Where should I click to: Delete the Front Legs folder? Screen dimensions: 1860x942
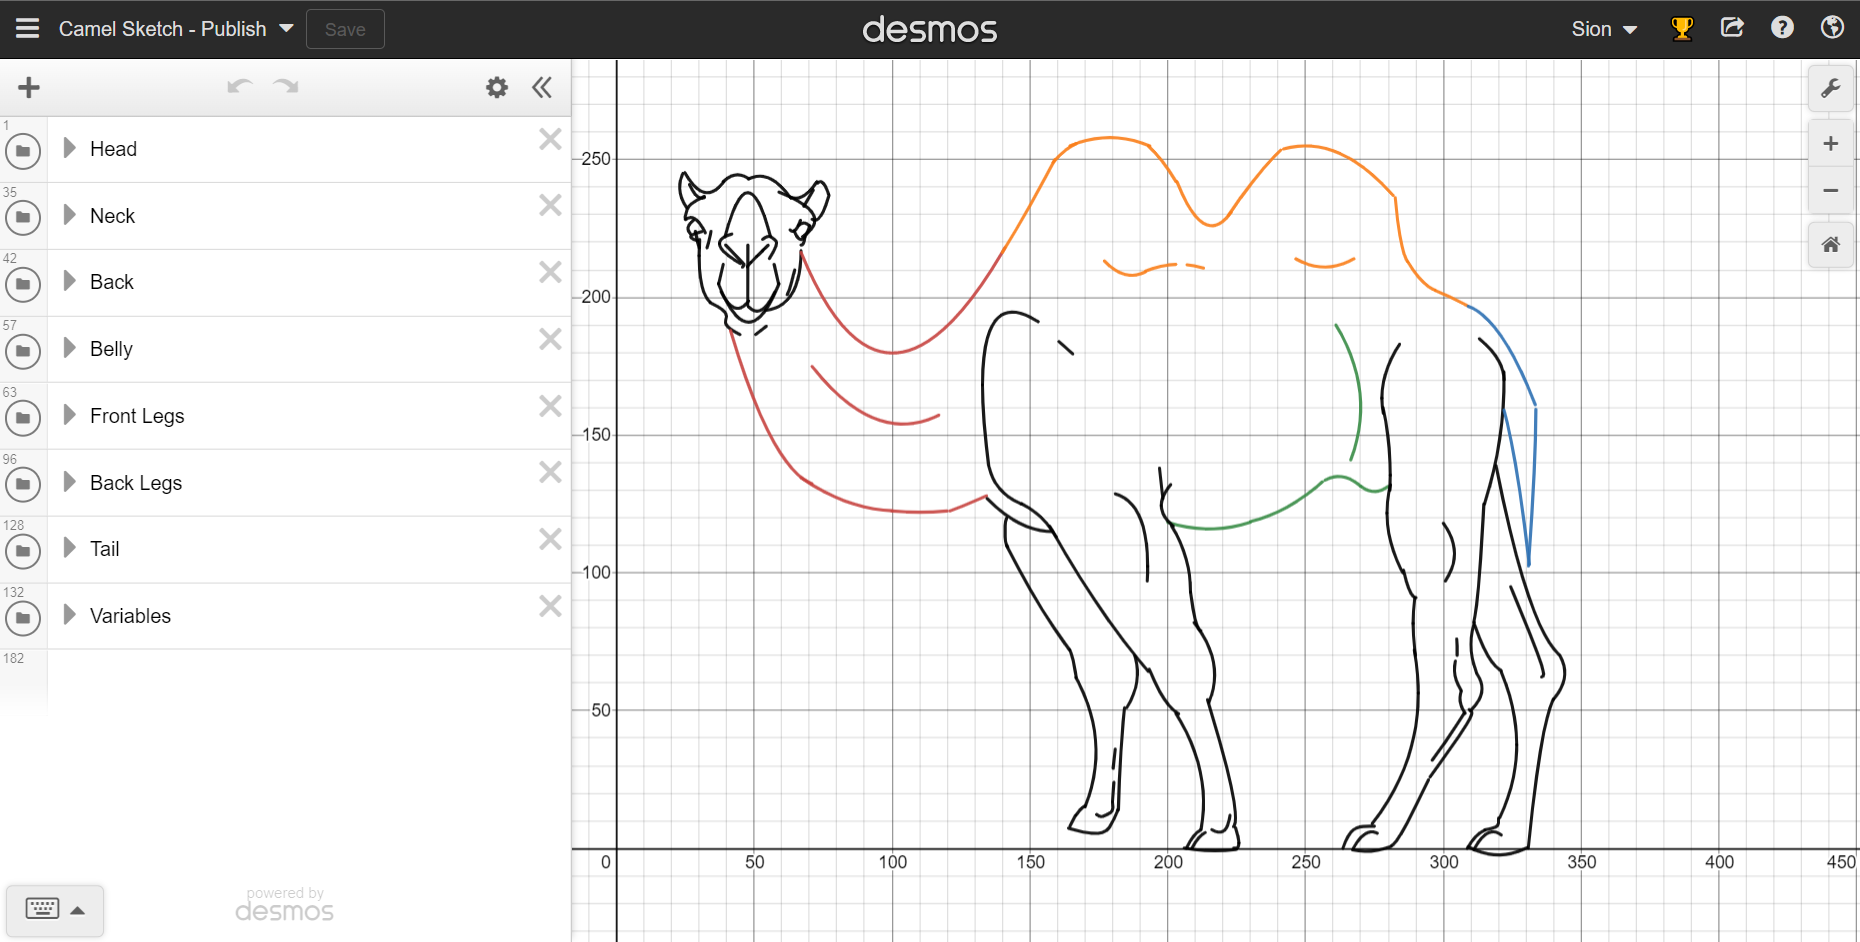(550, 406)
